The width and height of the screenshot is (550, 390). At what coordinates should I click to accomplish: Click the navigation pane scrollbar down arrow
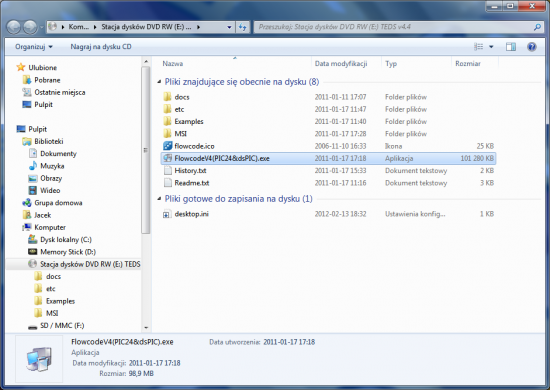(146, 328)
